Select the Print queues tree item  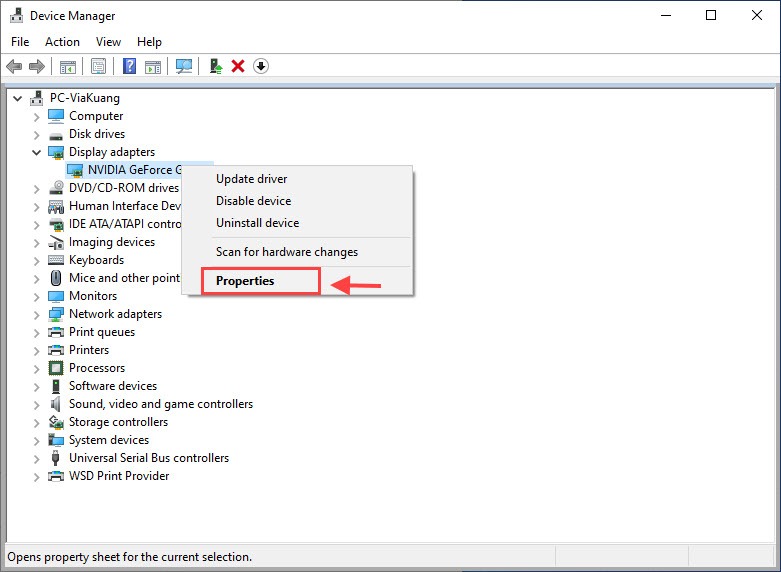102,332
